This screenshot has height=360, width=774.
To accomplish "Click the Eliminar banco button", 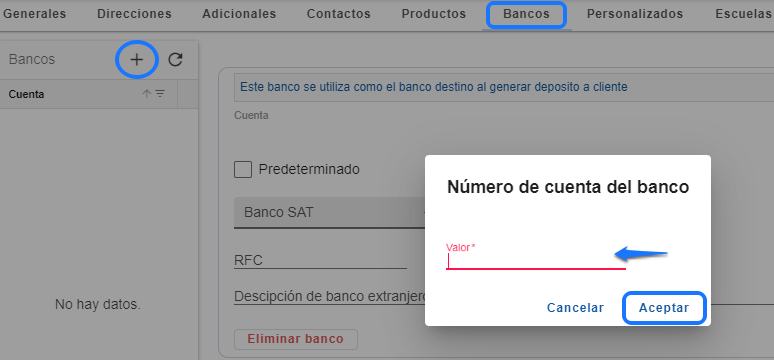I will 296,339.
